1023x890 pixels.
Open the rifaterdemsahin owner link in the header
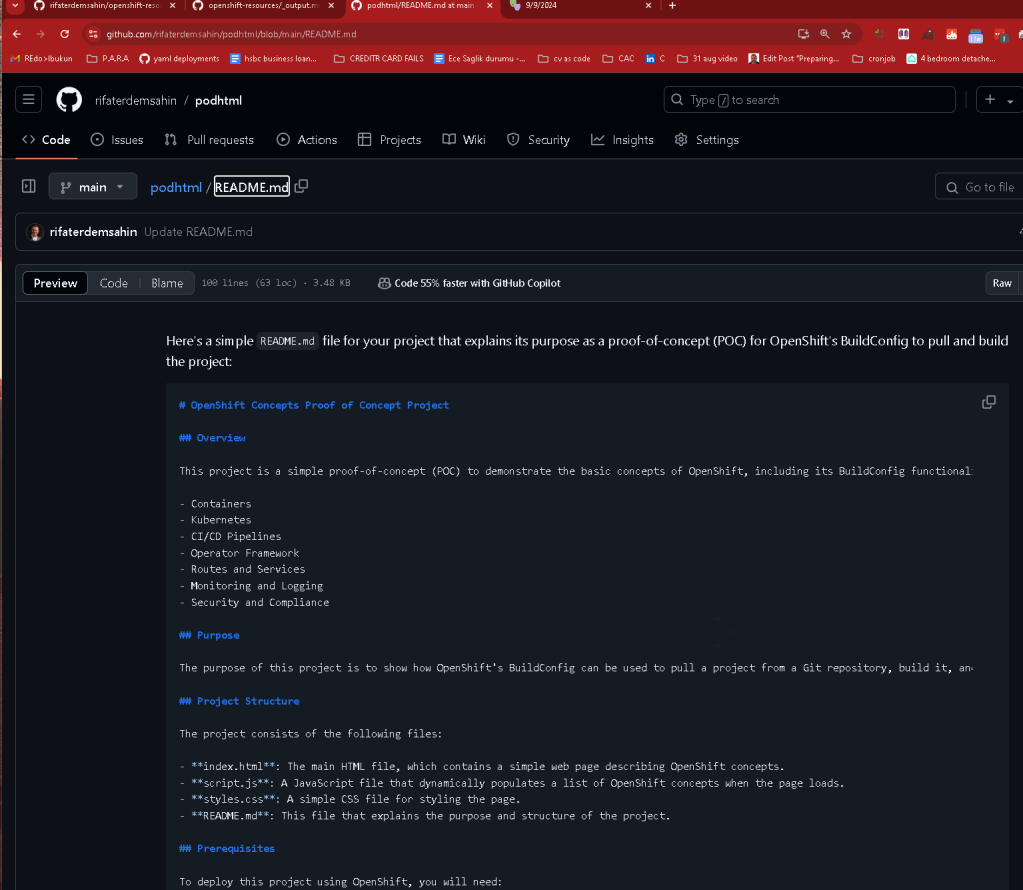(136, 100)
